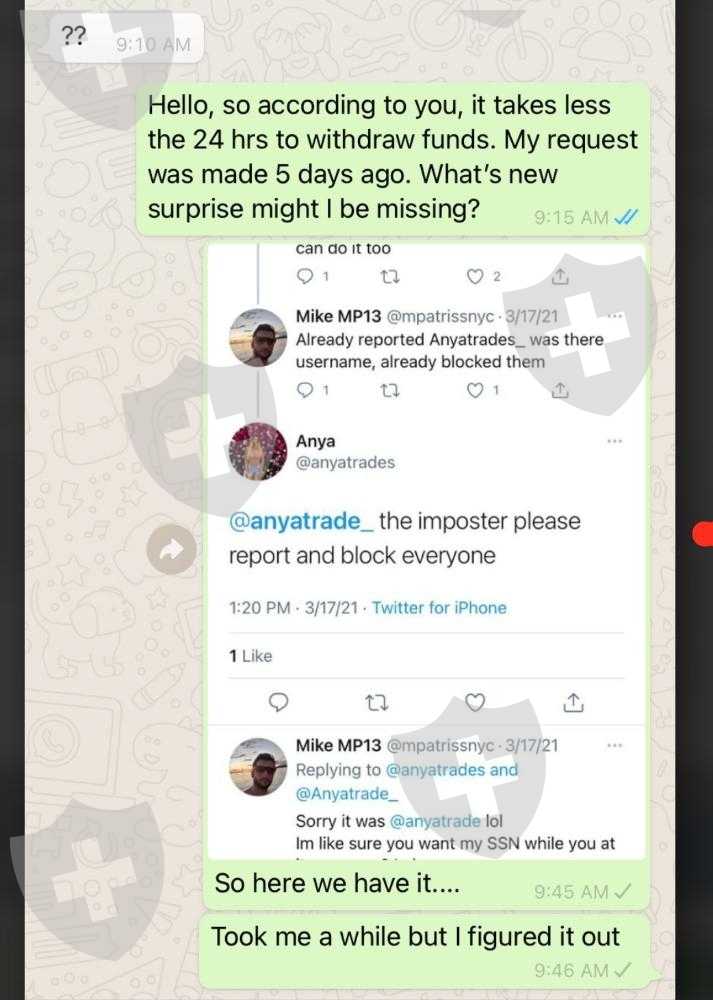Viewport: 713px width, 1000px height.
Task: Open more options on last Mike MP13 reply
Action: coord(614,745)
